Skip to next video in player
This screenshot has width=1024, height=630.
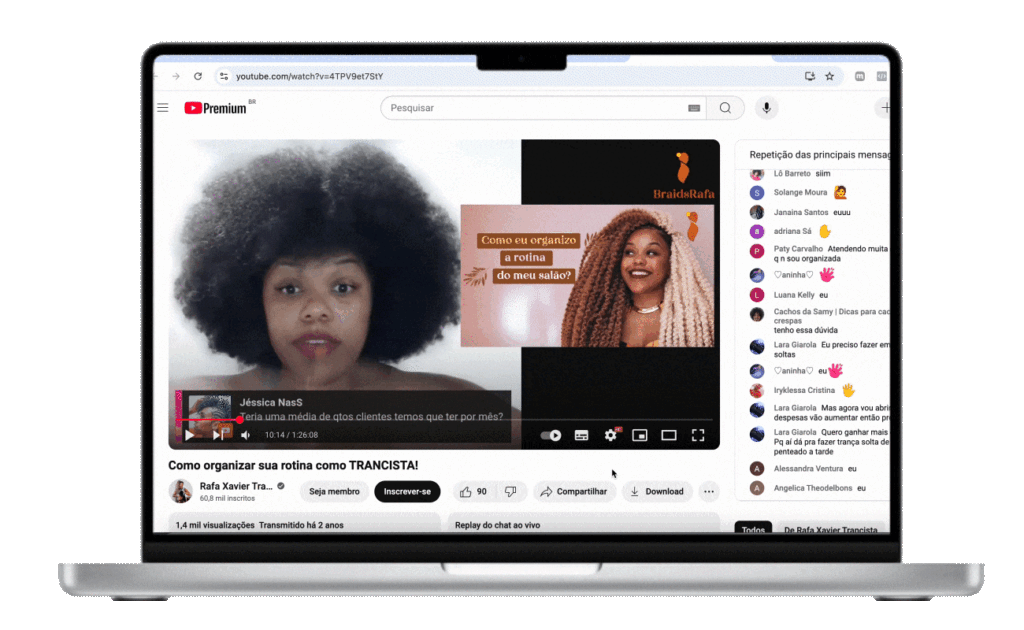click(x=217, y=435)
